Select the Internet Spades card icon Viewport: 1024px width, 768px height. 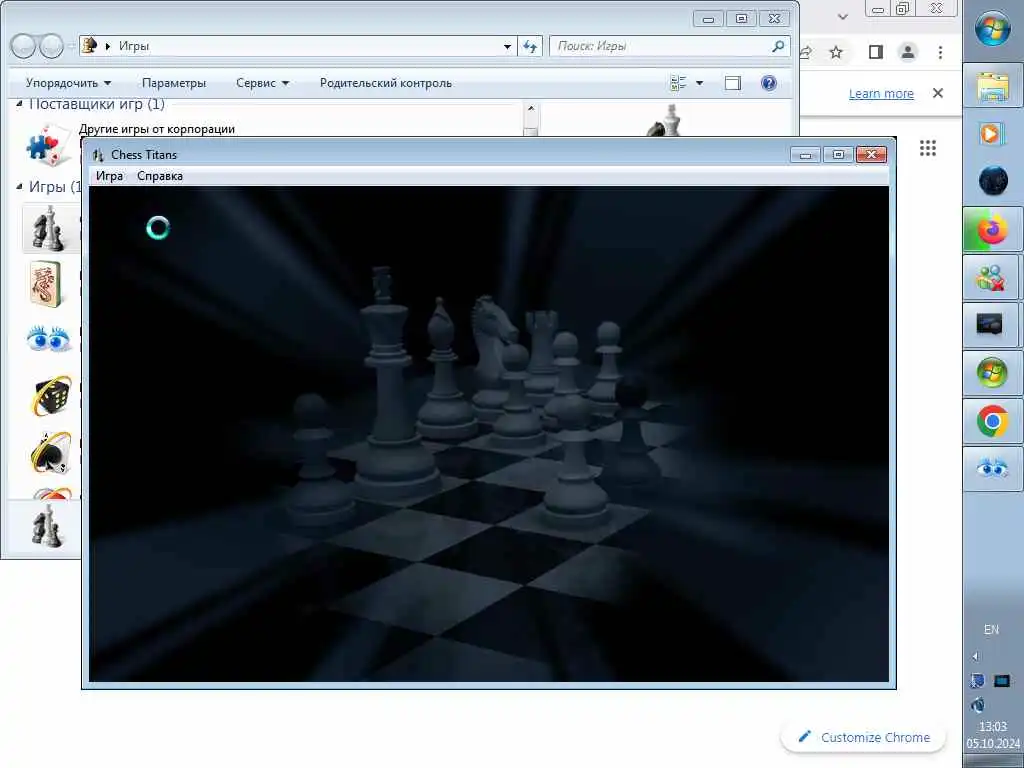pyautogui.click(x=51, y=452)
